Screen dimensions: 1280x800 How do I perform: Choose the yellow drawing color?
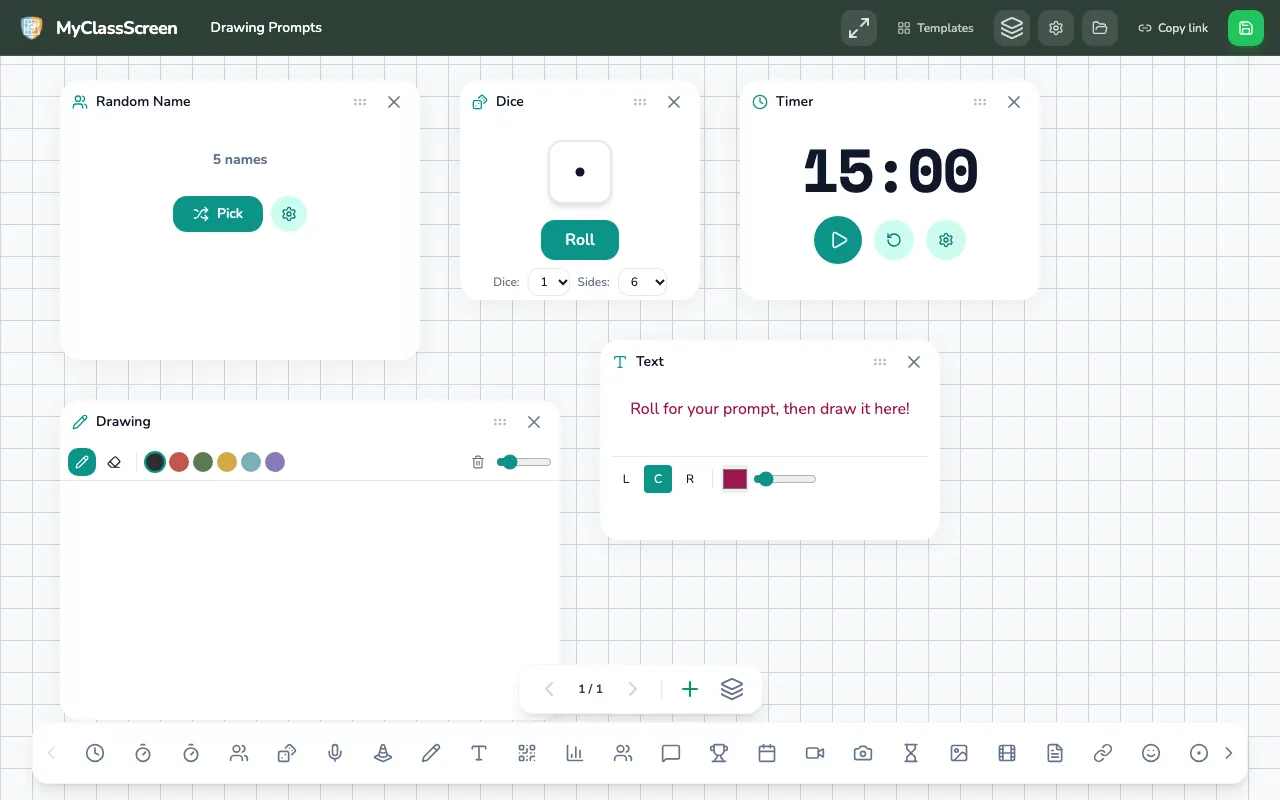pos(227,462)
